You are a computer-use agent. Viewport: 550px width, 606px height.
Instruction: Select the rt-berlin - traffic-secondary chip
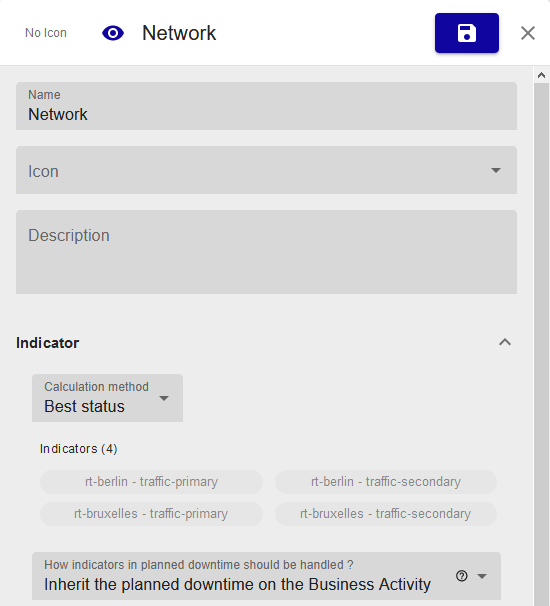(x=386, y=482)
